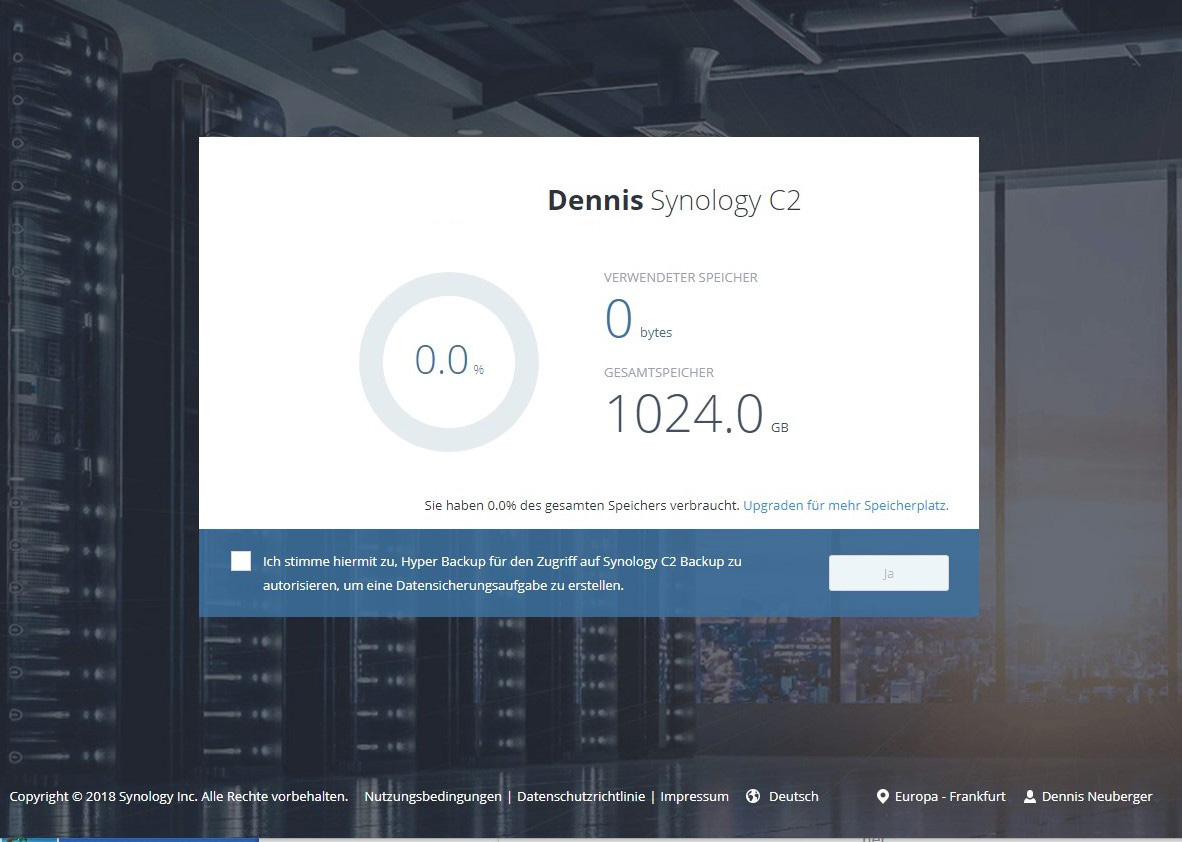Open the Upgraden für mehr Speicherplatz link
1182x842 pixels.
(x=846, y=505)
